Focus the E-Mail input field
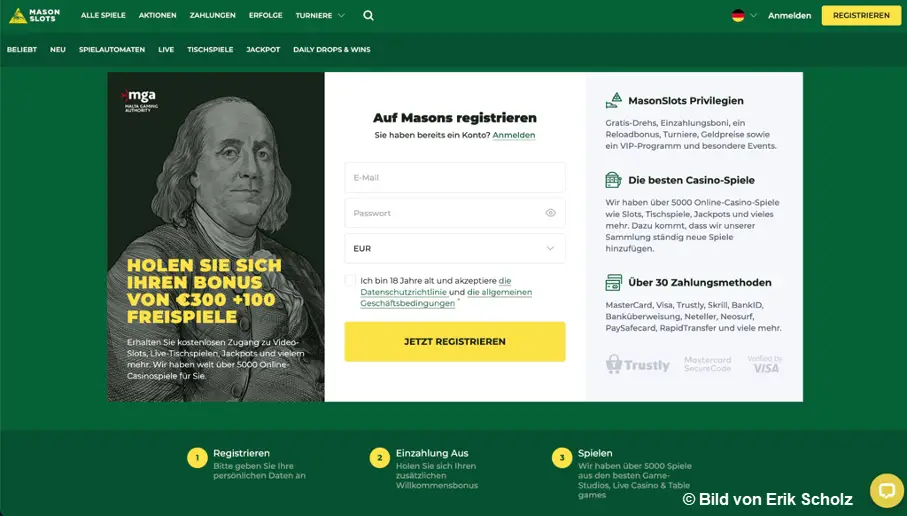Screen dimensions: 907x516 point(455,177)
